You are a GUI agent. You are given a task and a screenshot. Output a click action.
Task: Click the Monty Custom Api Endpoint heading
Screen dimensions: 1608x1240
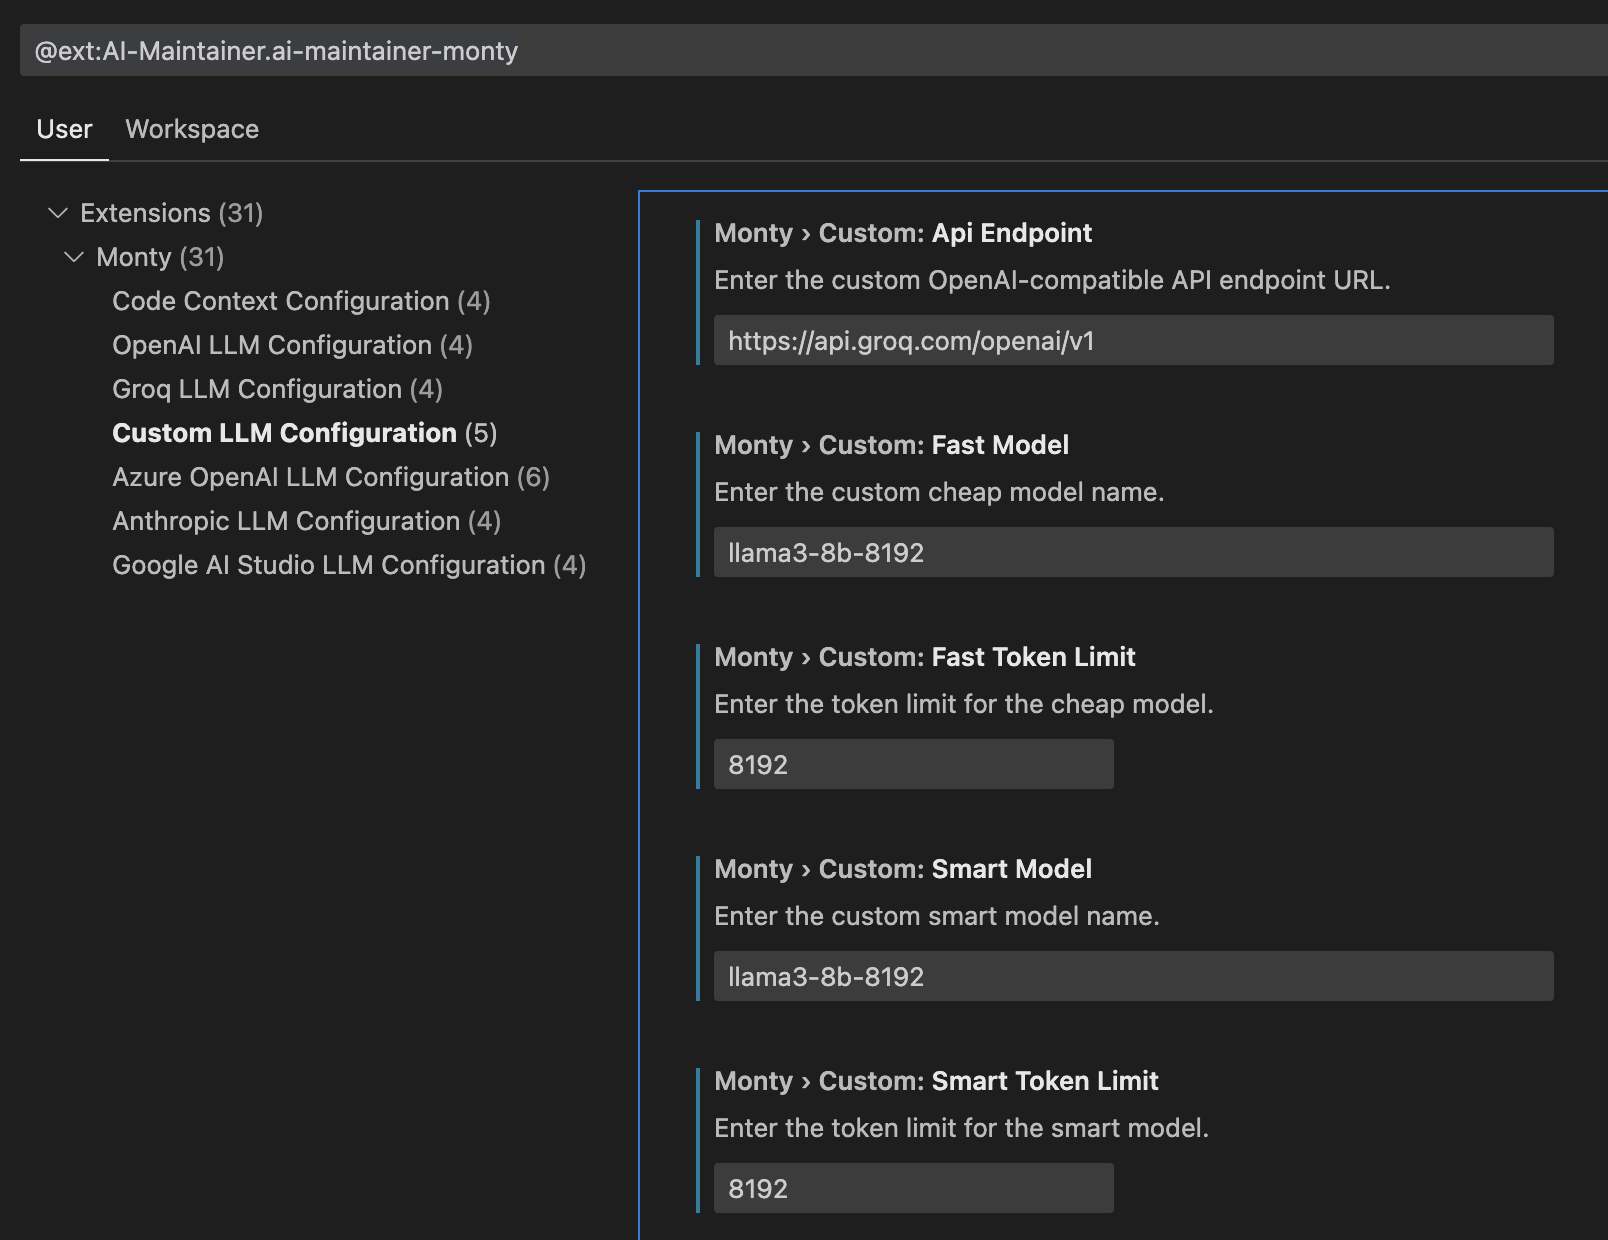(x=902, y=232)
